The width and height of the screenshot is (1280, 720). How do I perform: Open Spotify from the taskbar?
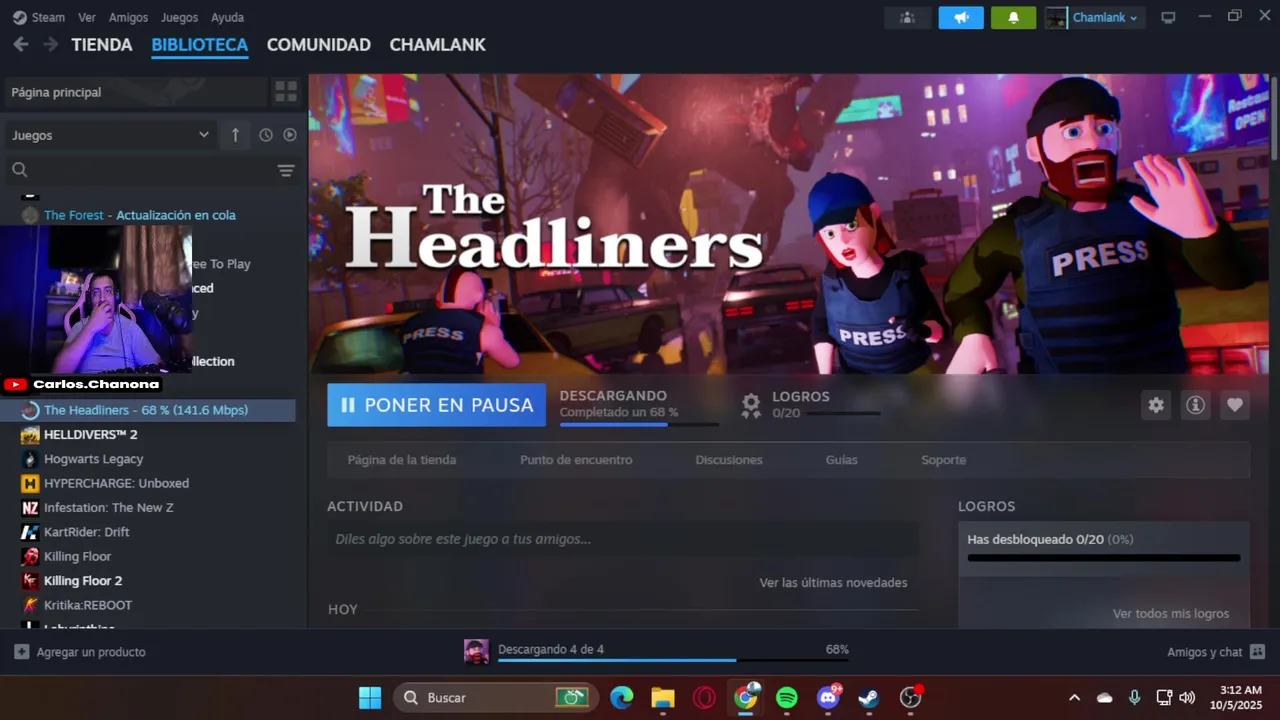click(787, 697)
